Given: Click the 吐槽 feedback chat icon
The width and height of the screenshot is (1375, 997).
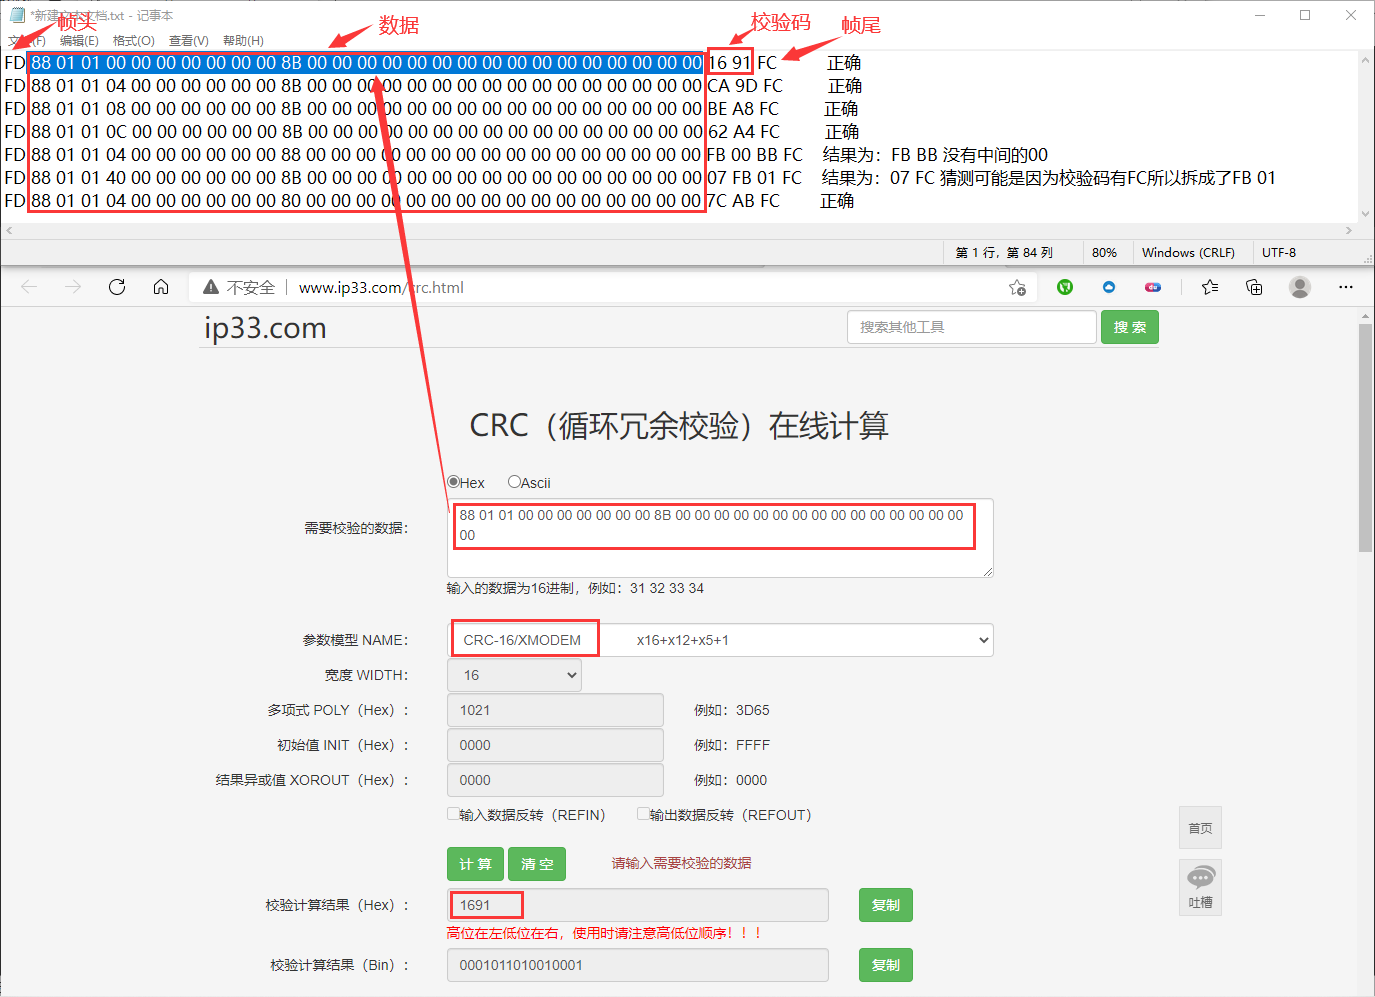Looking at the screenshot, I should coord(1200,879).
